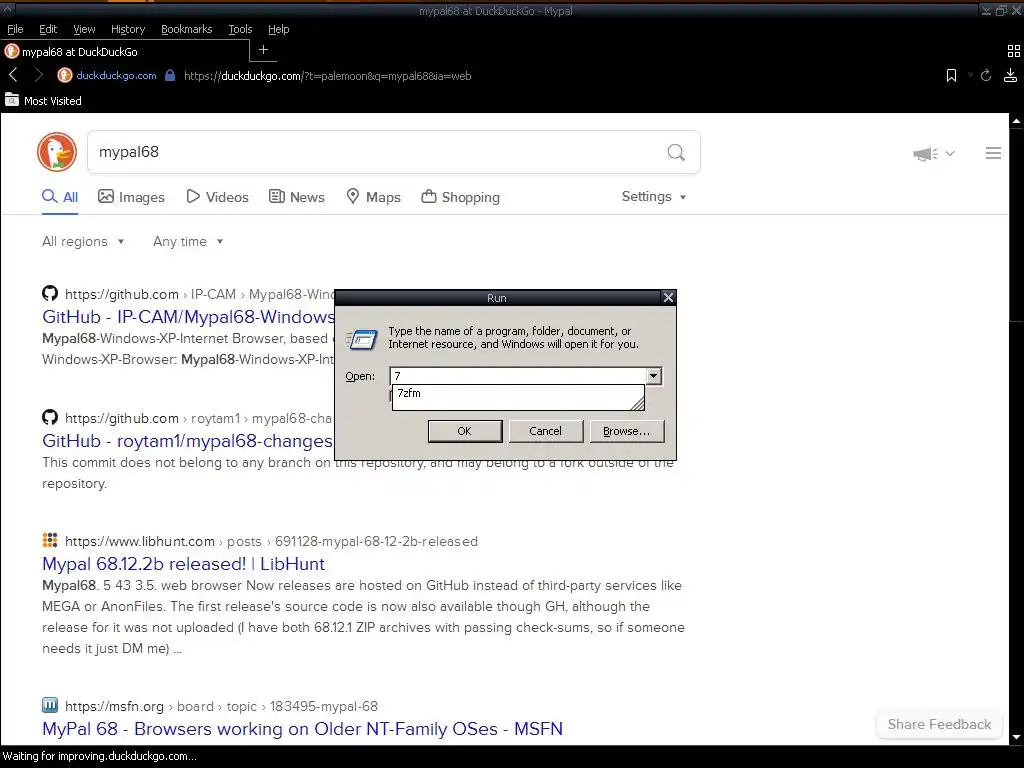
Task: Switch to the Videos tab
Action: click(x=217, y=197)
